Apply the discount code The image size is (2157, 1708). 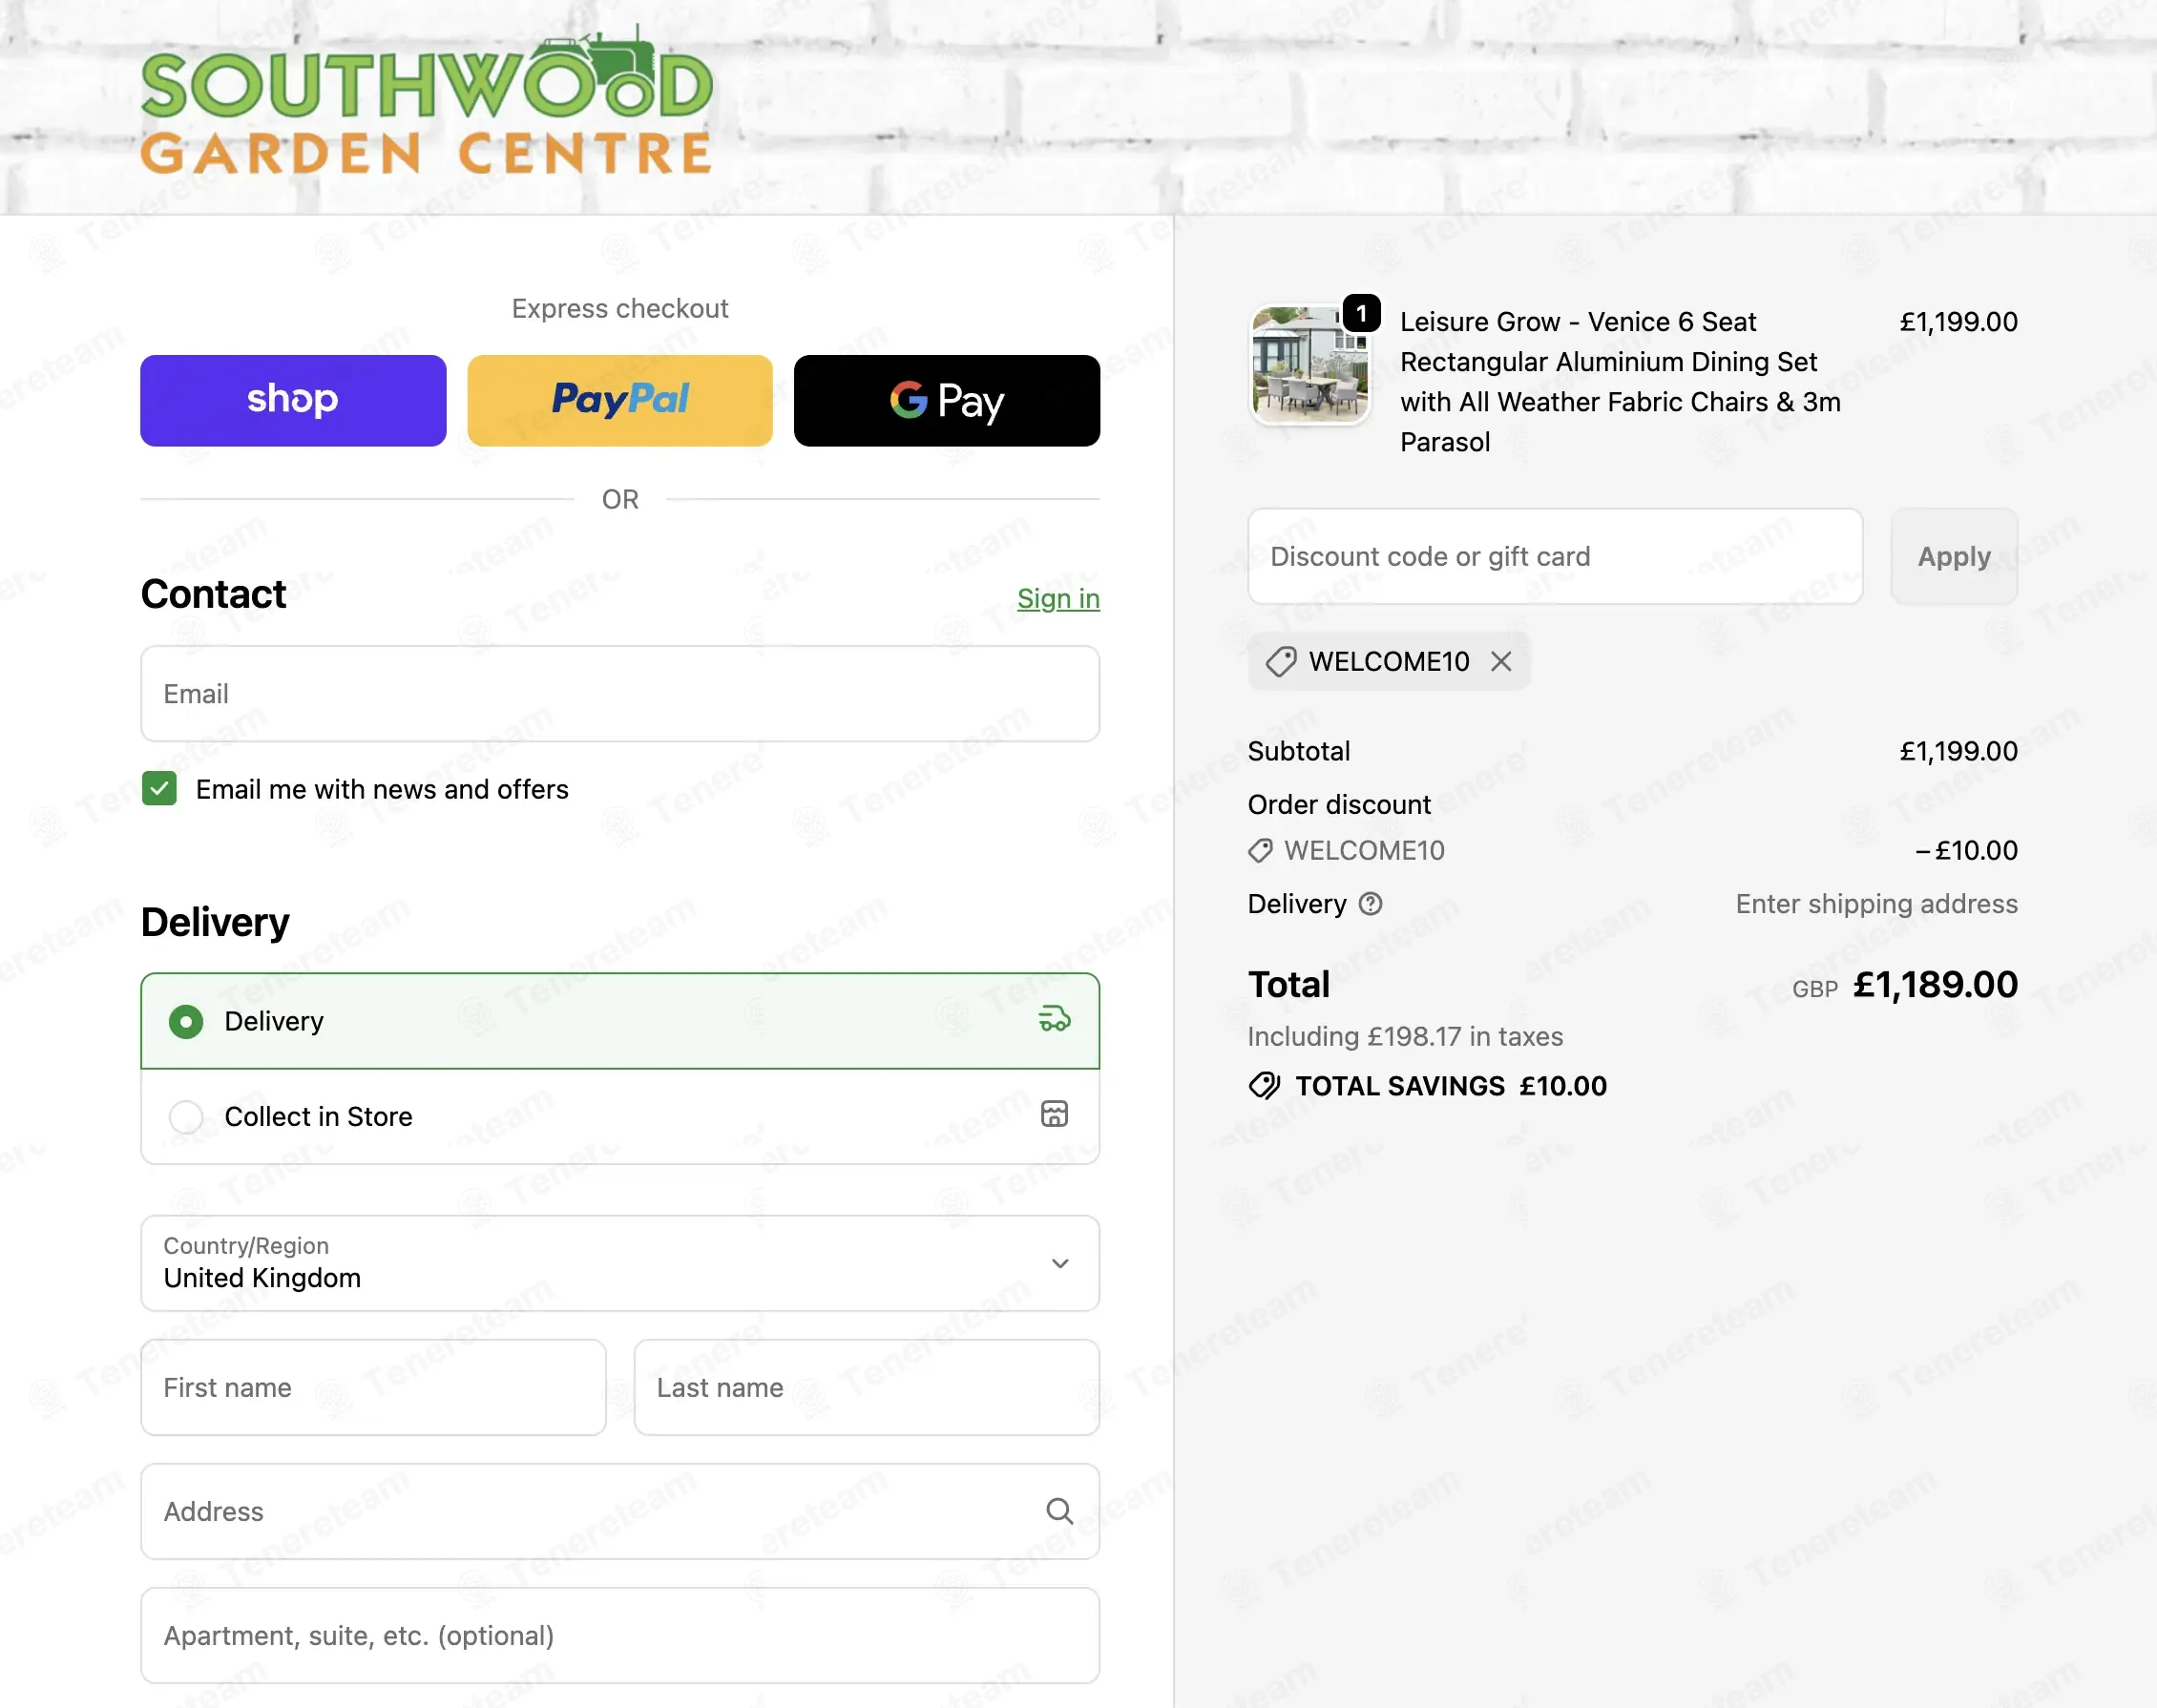click(1954, 556)
